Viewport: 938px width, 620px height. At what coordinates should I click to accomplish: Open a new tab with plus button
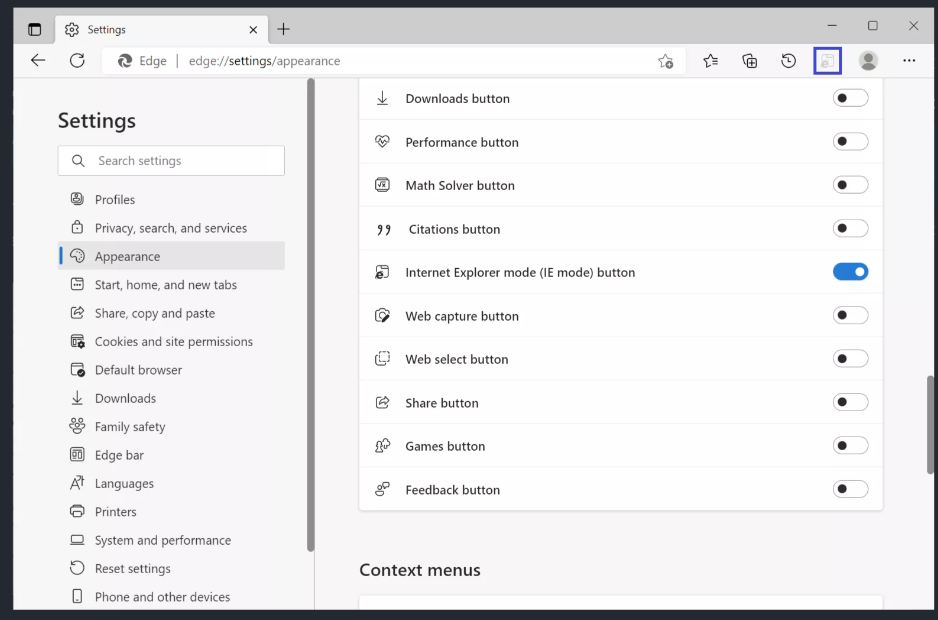pyautogui.click(x=283, y=29)
